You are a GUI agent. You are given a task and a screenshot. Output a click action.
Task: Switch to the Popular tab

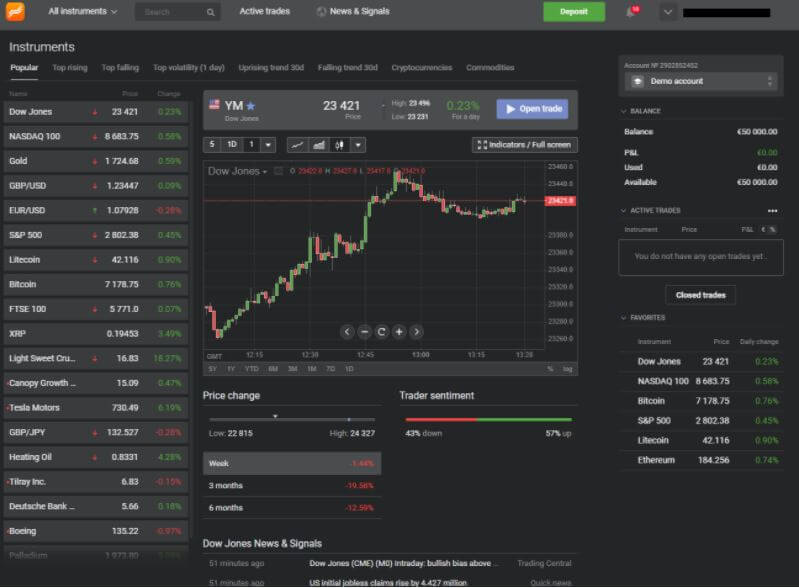pyautogui.click(x=24, y=68)
